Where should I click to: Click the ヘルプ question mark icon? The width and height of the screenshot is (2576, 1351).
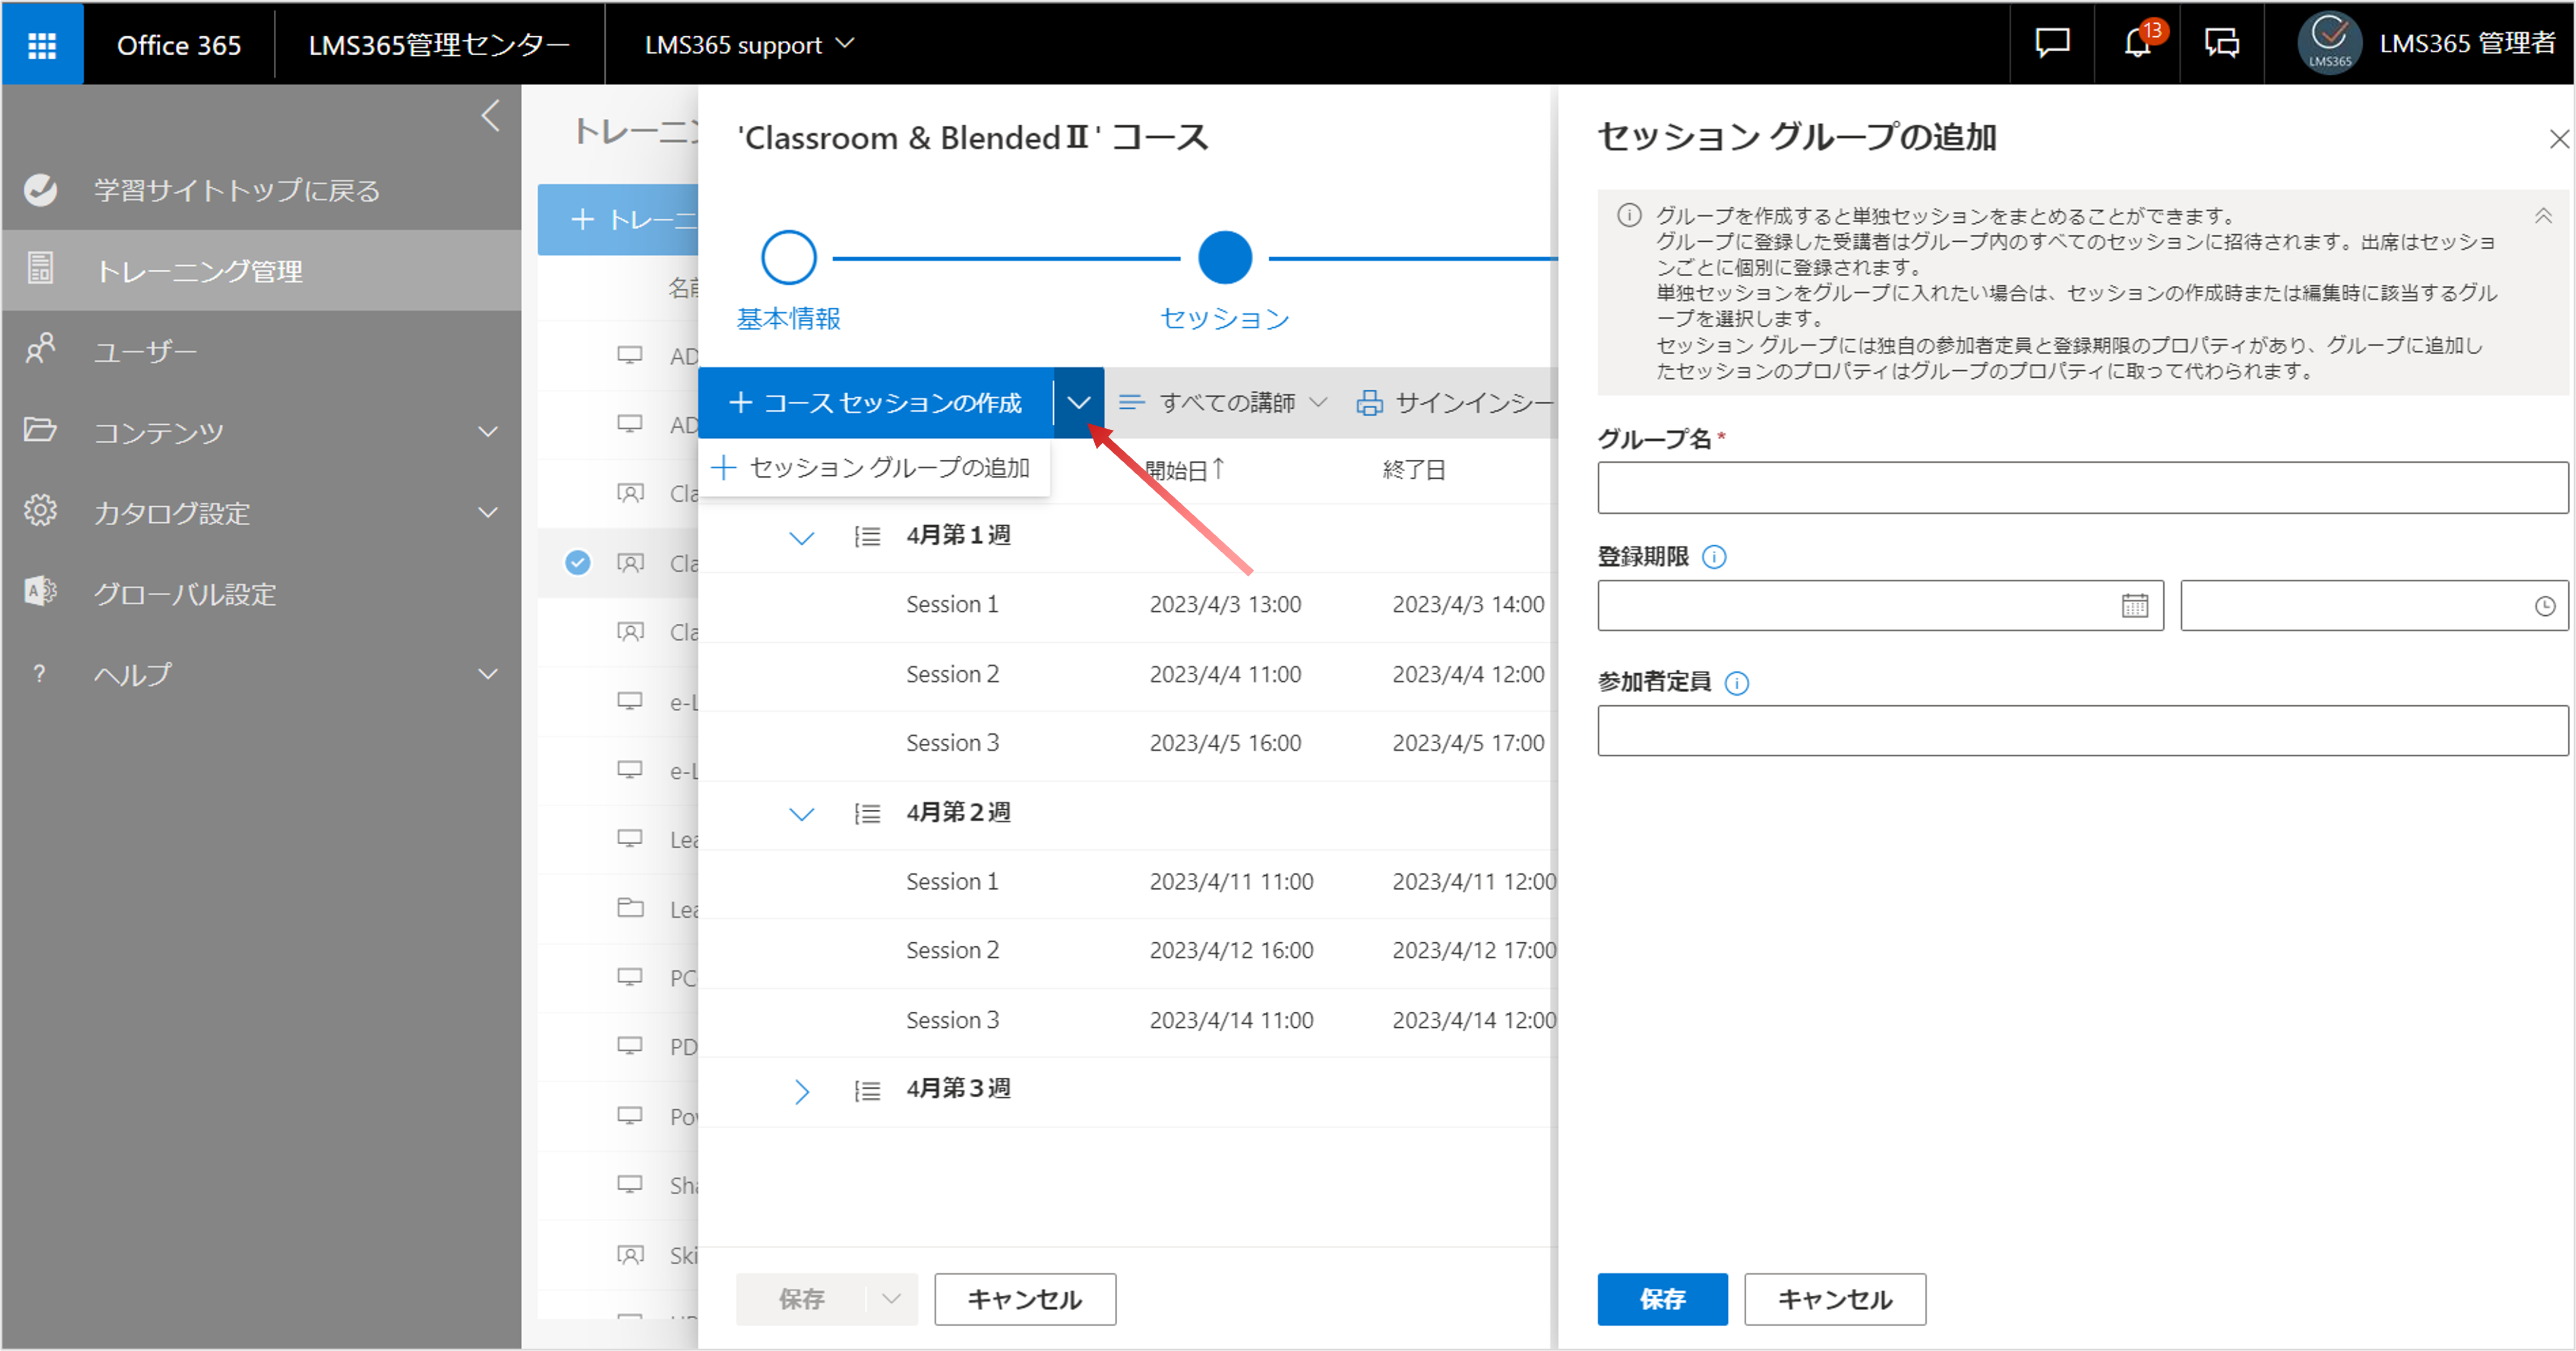(x=39, y=674)
